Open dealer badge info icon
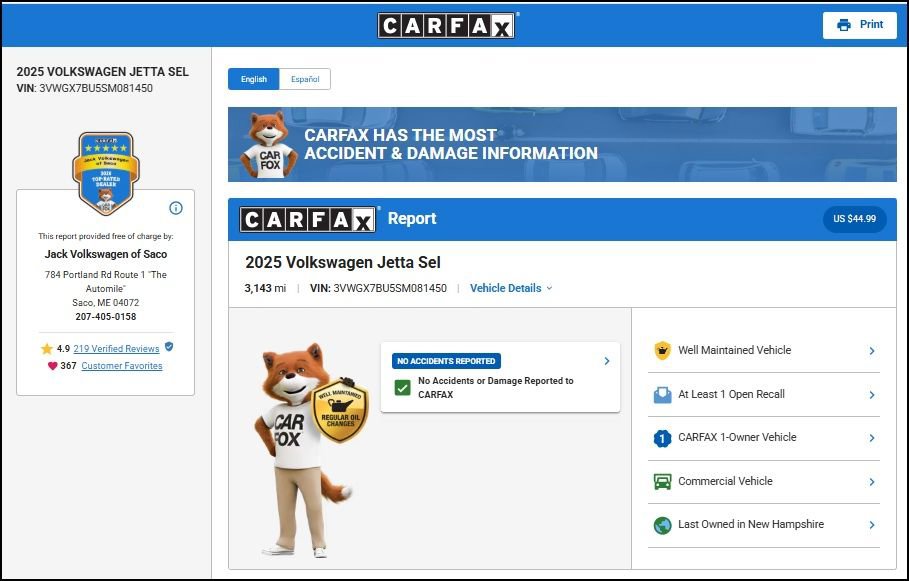This screenshot has width=909, height=581. [176, 208]
